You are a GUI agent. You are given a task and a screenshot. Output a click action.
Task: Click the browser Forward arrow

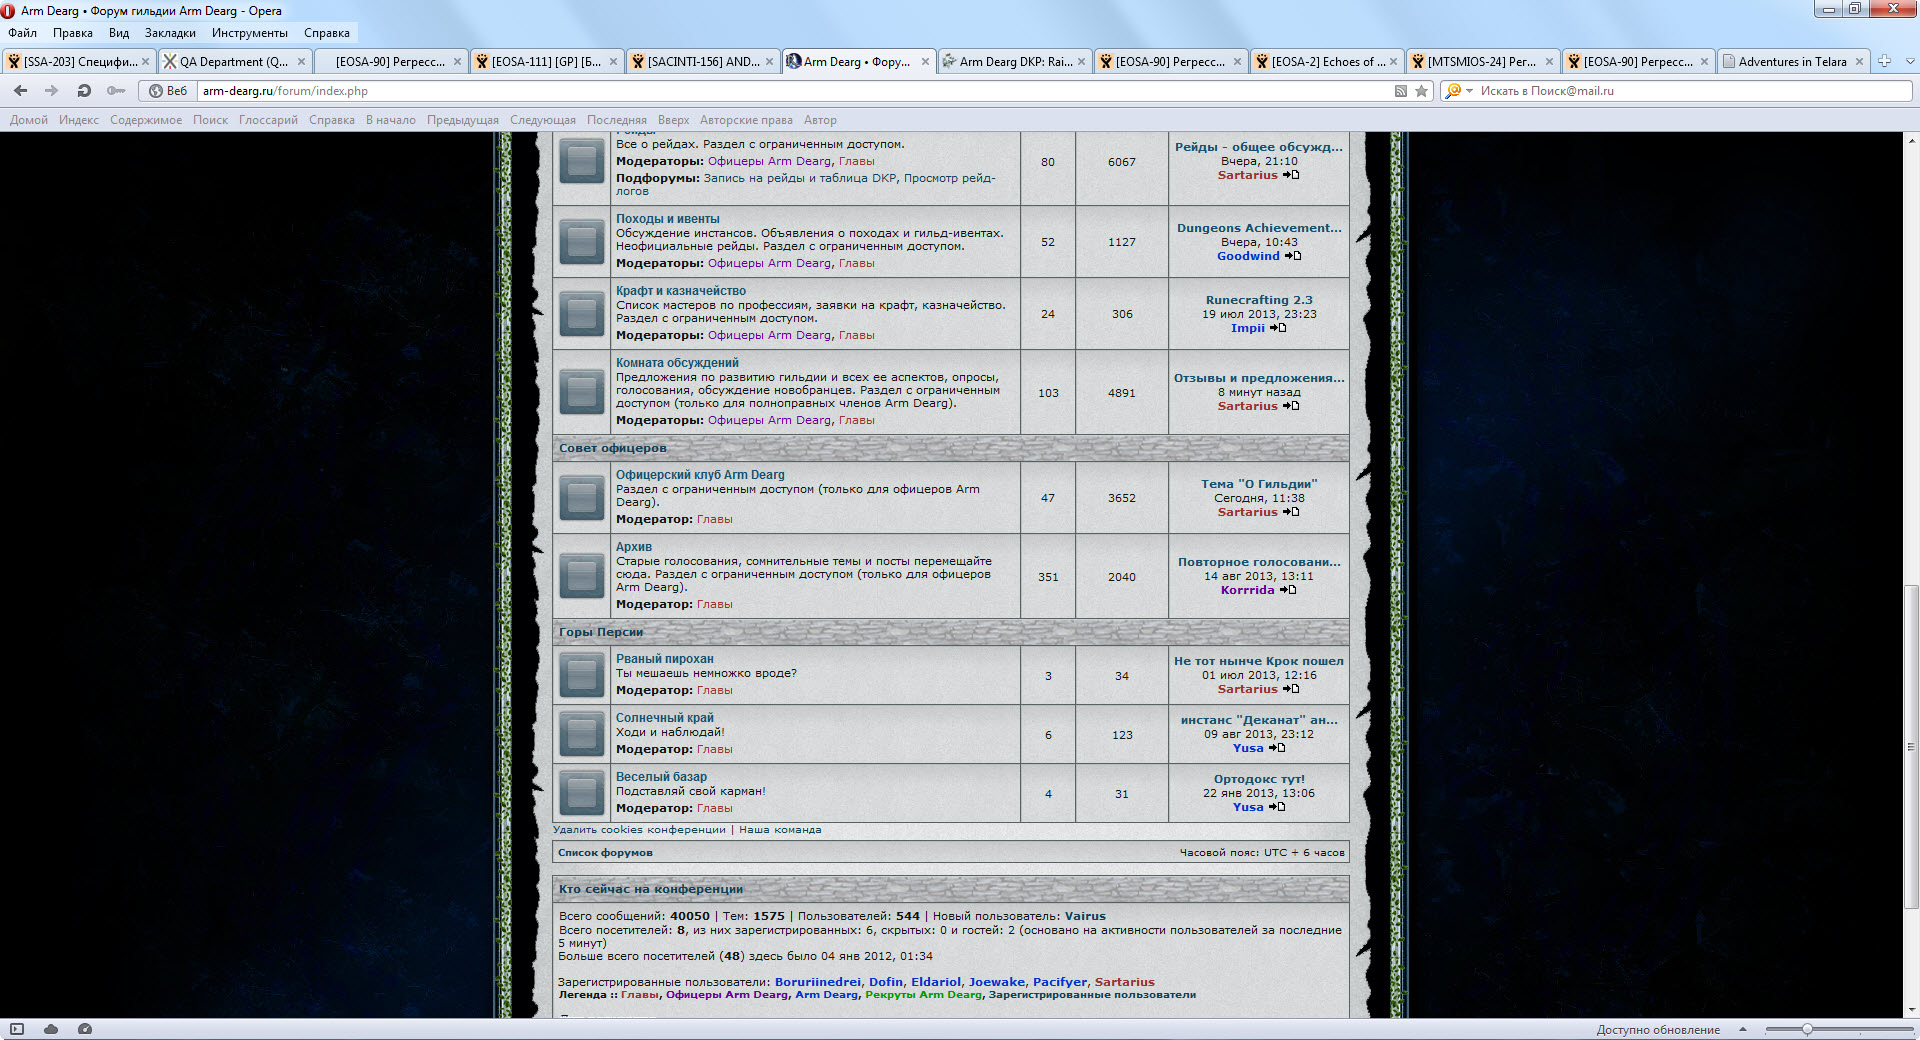point(52,91)
